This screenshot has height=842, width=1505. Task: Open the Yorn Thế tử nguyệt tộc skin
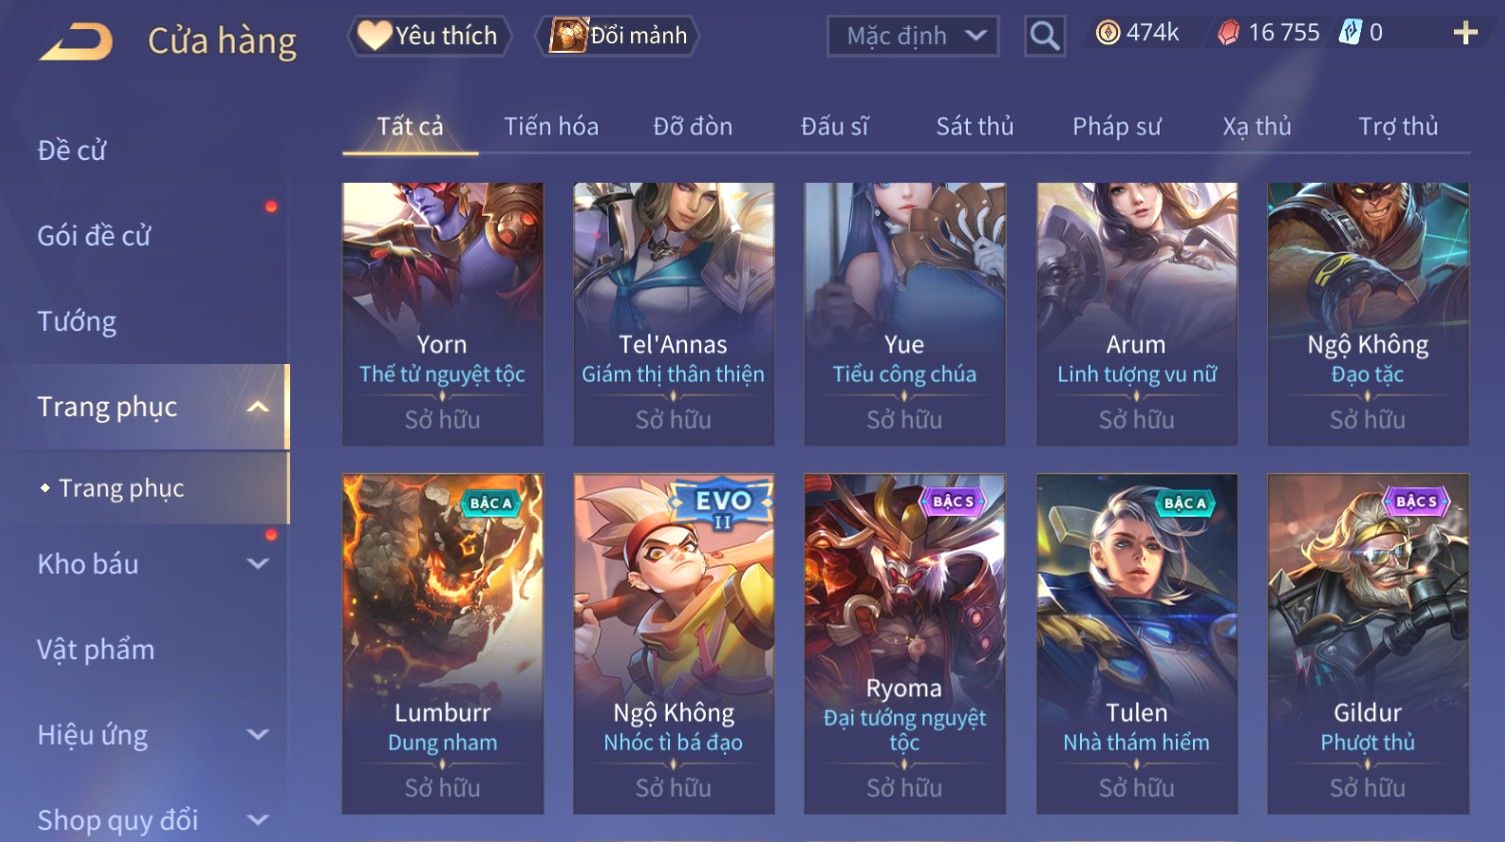(x=442, y=313)
